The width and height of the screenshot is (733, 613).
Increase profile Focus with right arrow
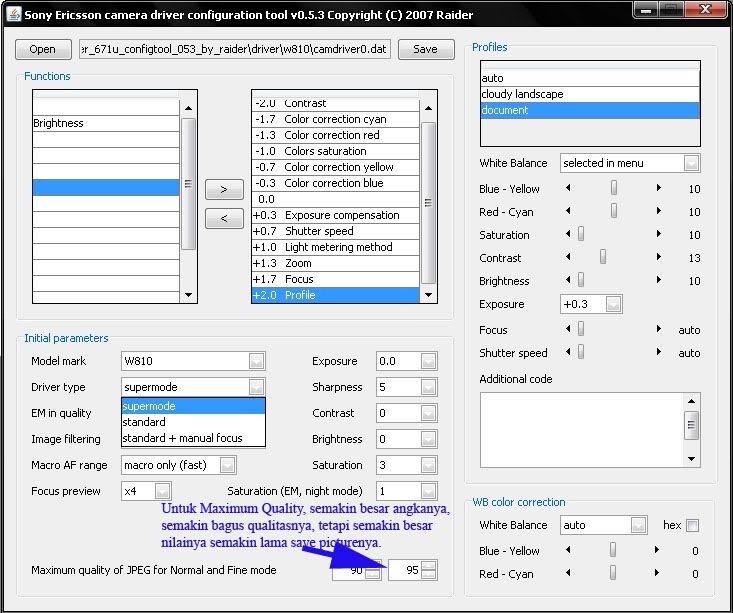(659, 329)
